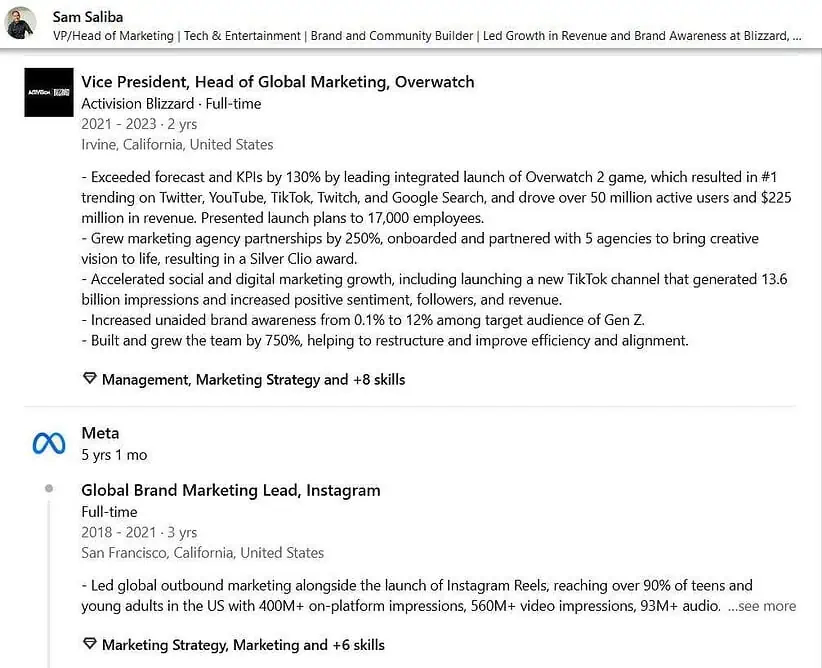This screenshot has height=668, width=822.
Task: Click the Meta company logo
Action: tap(49, 443)
